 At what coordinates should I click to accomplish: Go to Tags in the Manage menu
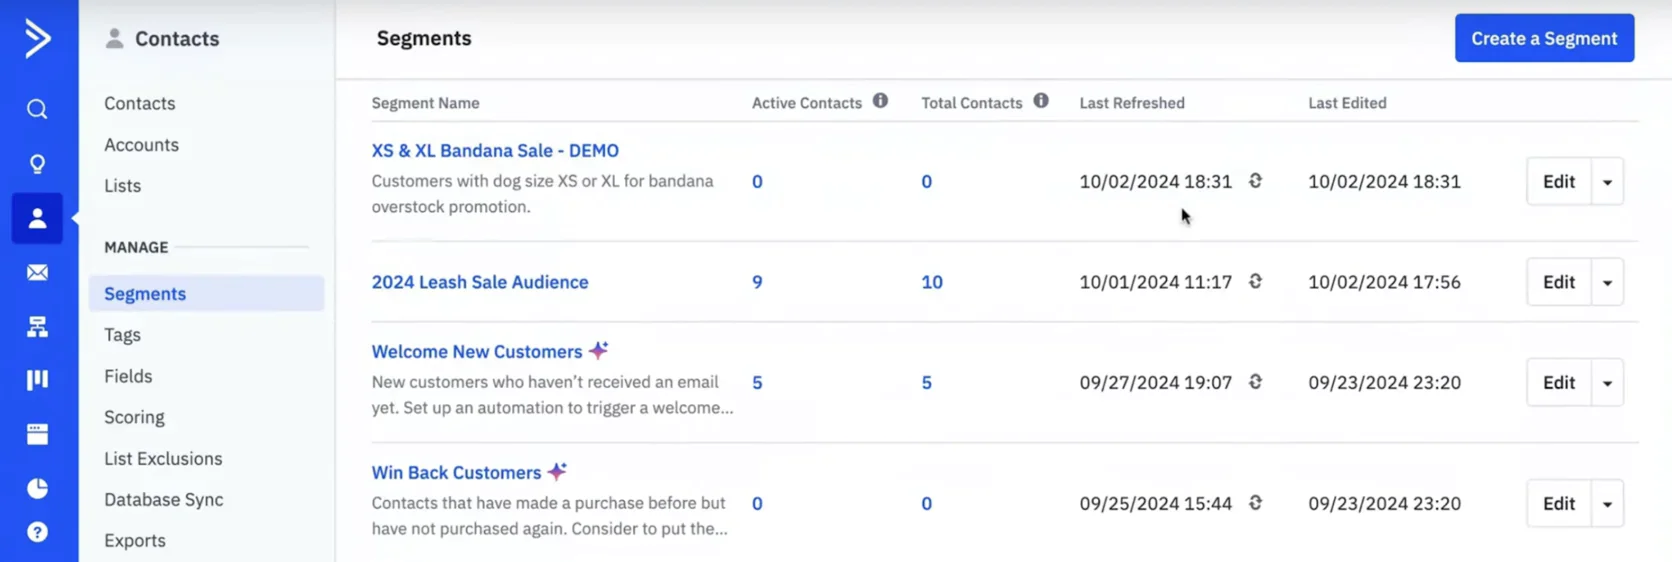tap(122, 335)
